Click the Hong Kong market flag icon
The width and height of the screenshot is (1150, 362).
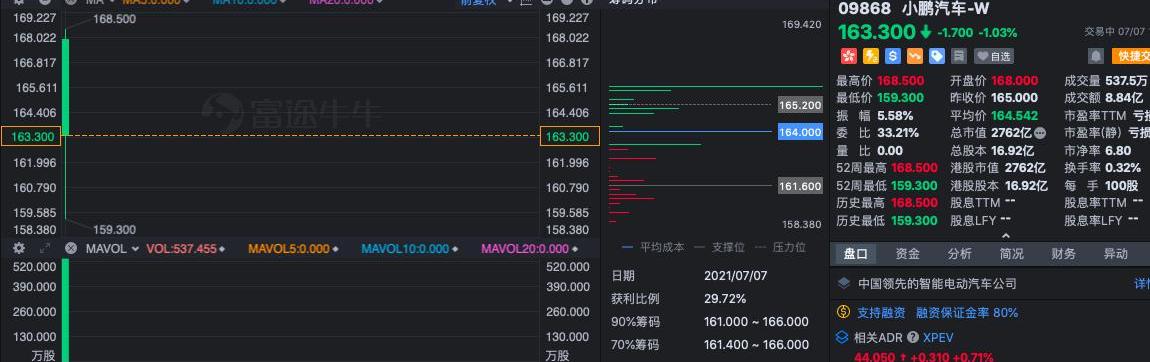(x=848, y=56)
